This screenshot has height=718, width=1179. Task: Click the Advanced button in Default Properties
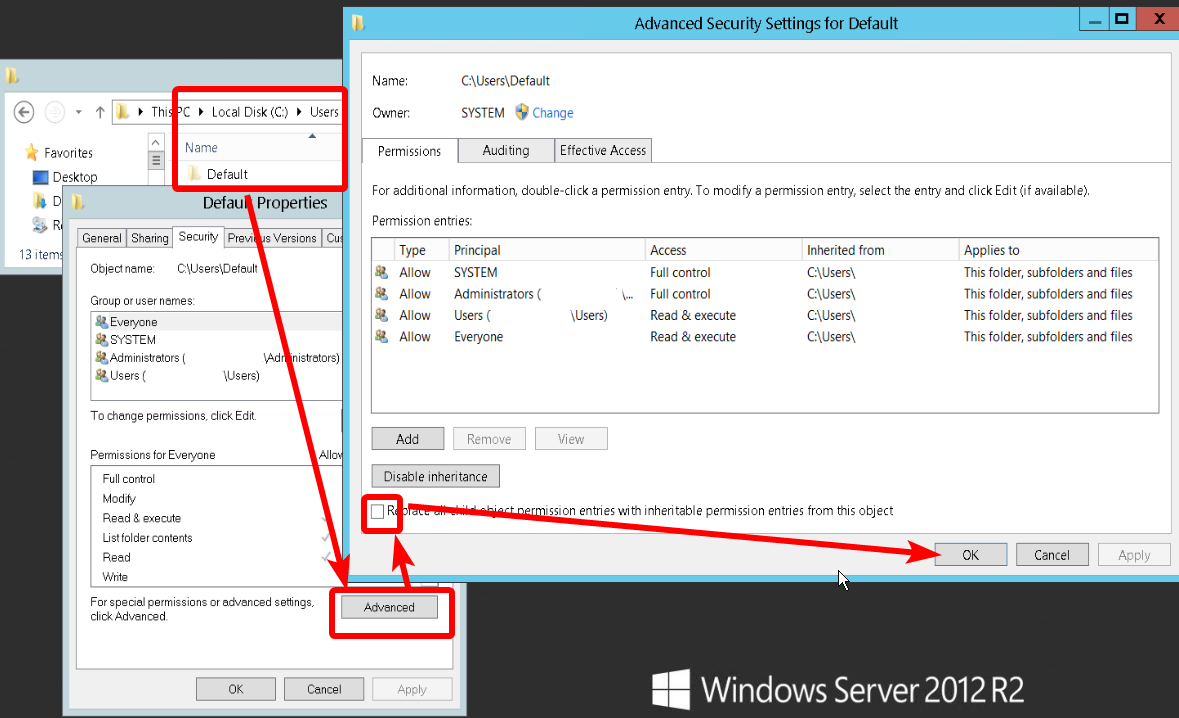pyautogui.click(x=389, y=607)
